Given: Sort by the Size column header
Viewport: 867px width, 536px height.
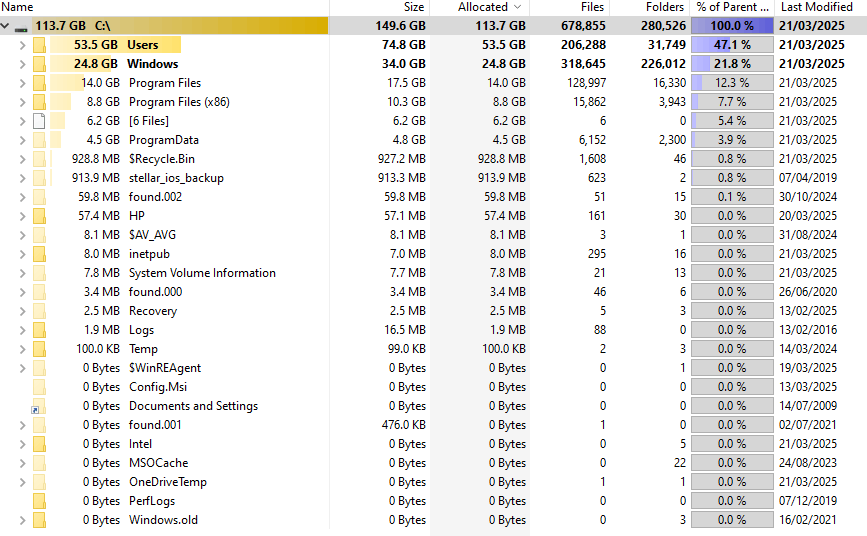Looking at the screenshot, I should tap(379, 7).
